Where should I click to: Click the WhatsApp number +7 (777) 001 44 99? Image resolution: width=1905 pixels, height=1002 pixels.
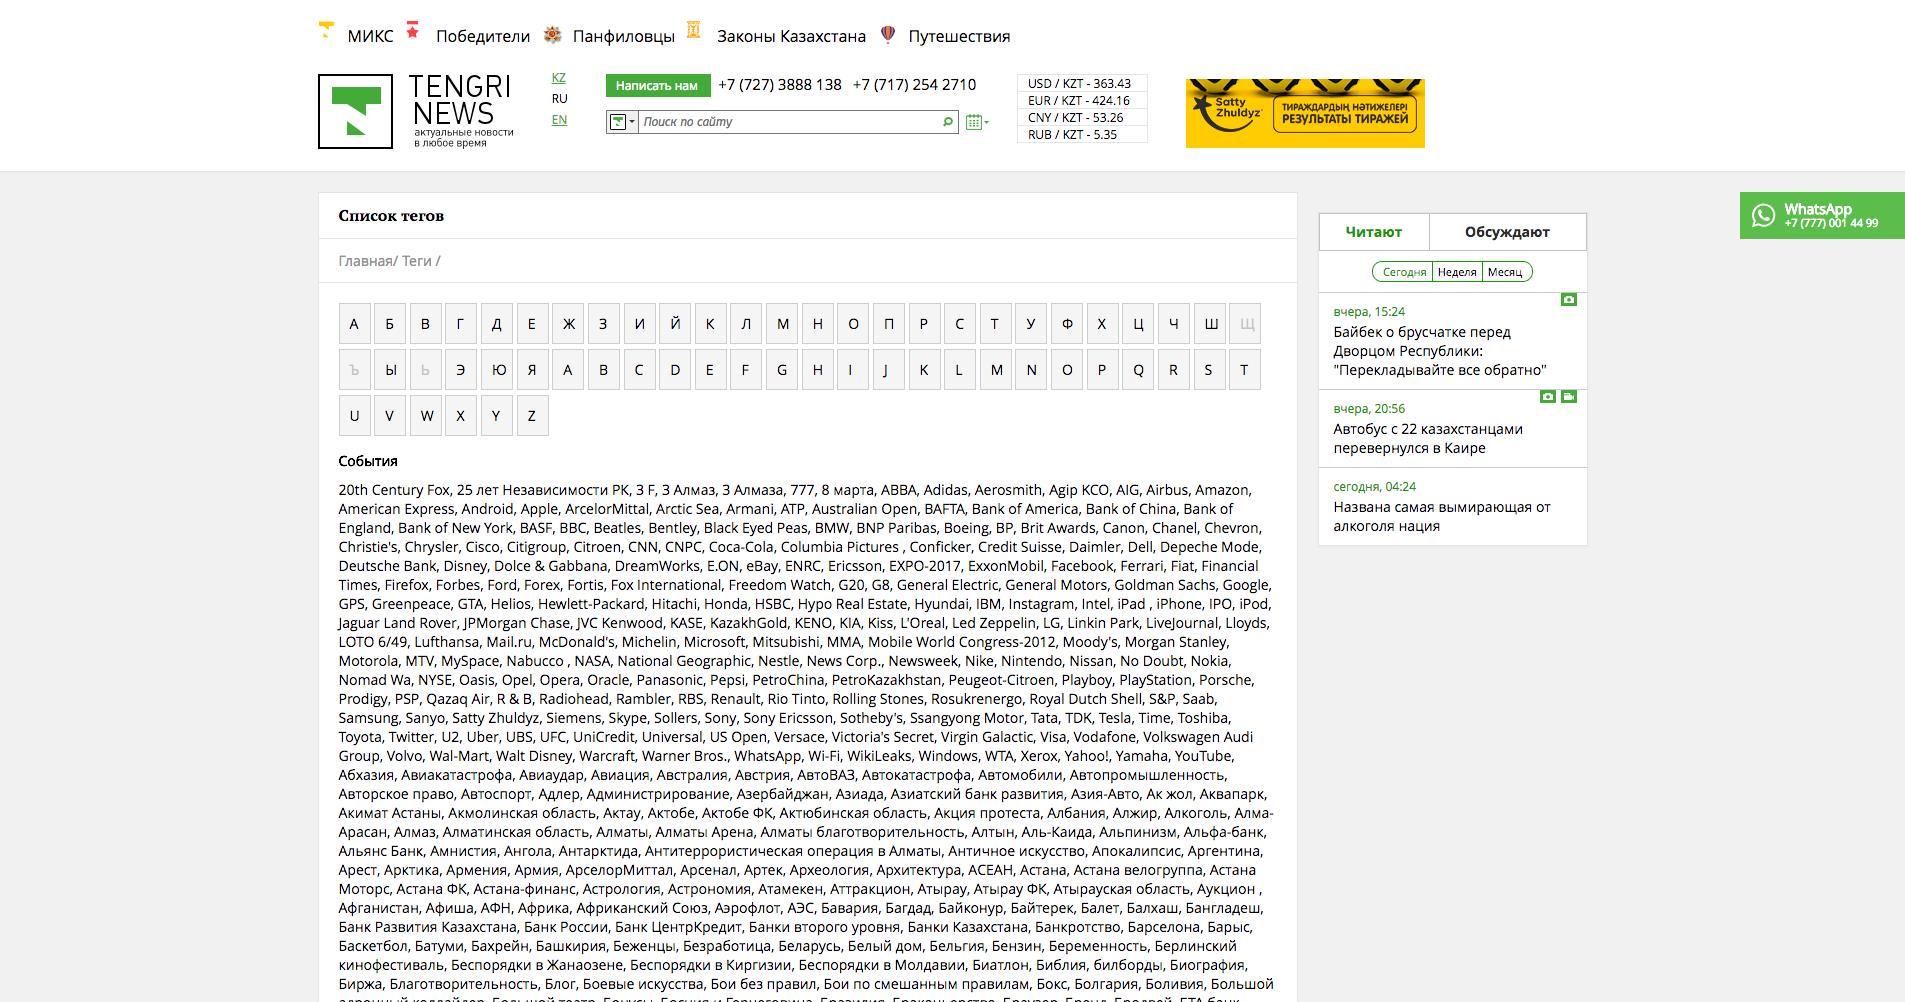click(1831, 224)
